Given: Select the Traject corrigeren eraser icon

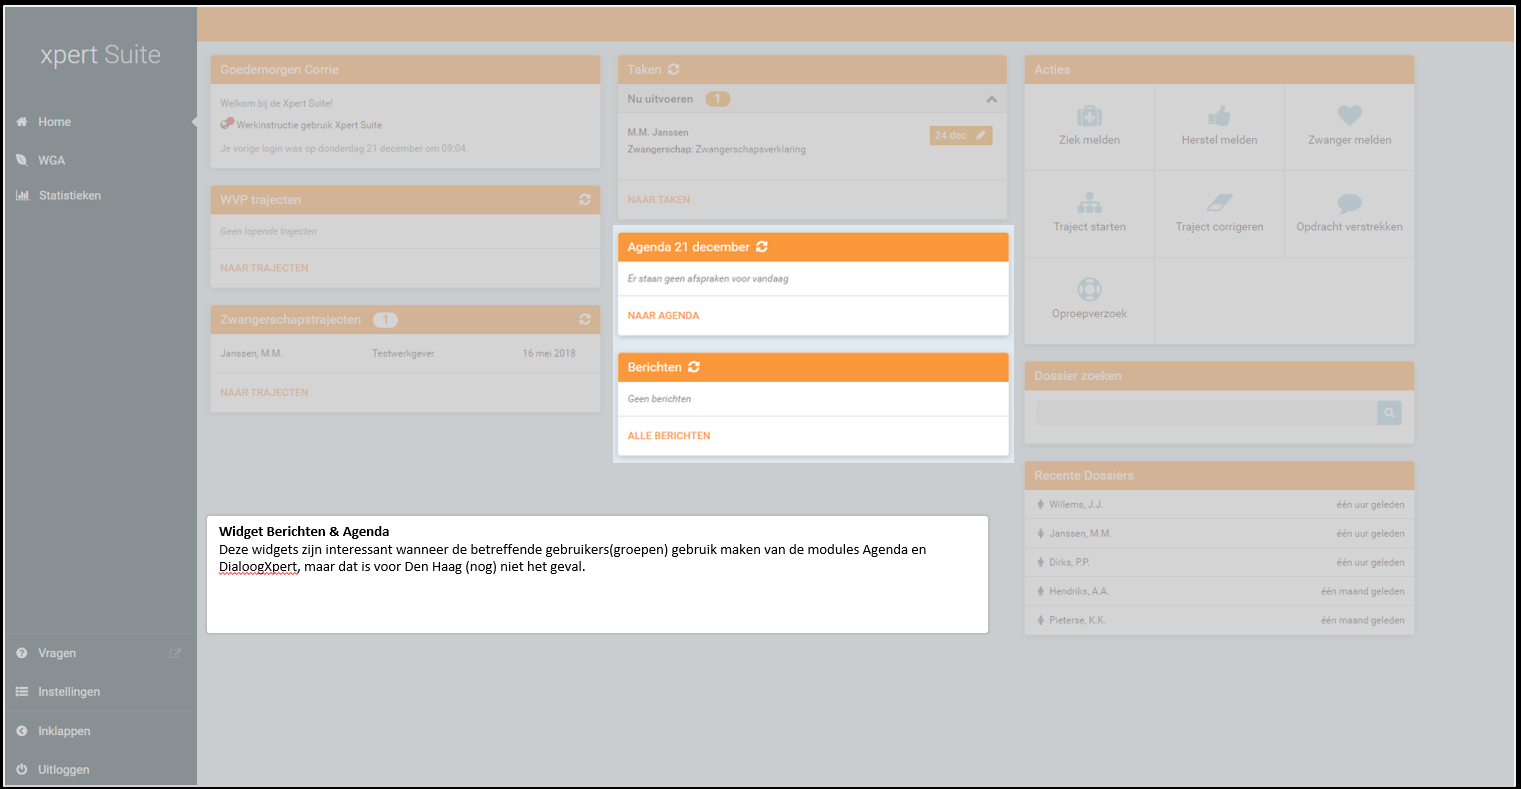Looking at the screenshot, I should (1219, 203).
